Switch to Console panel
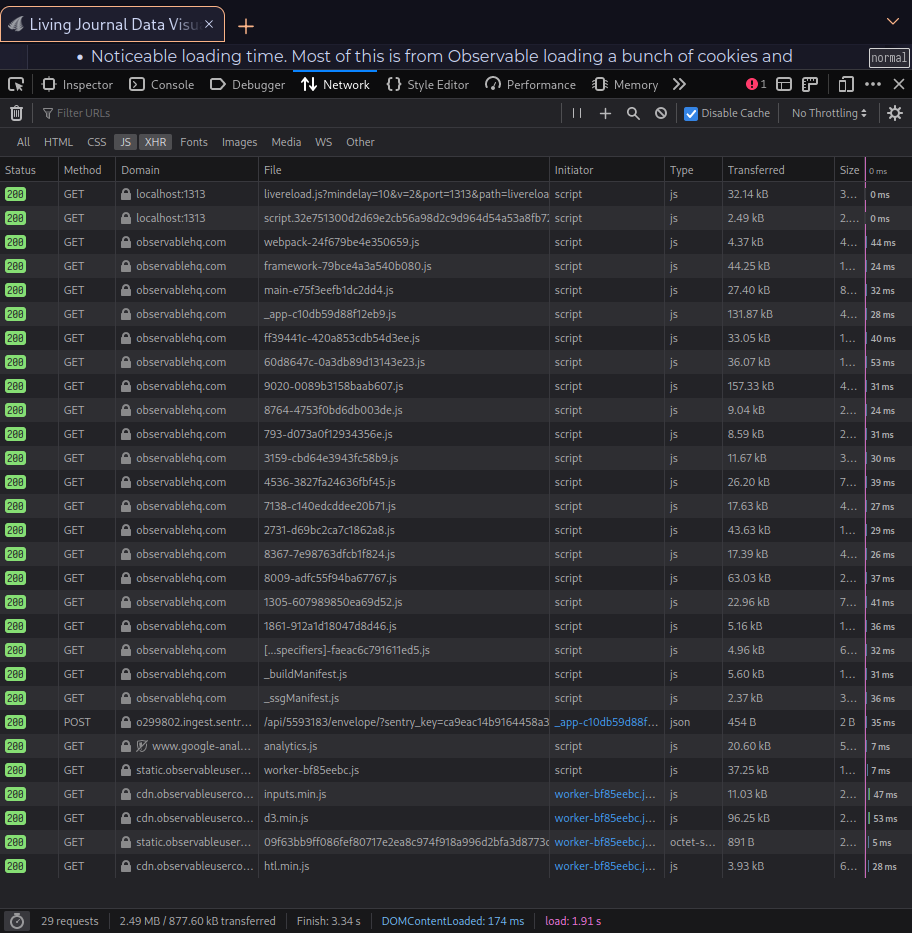This screenshot has height=933, width=912. pyautogui.click(x=162, y=84)
